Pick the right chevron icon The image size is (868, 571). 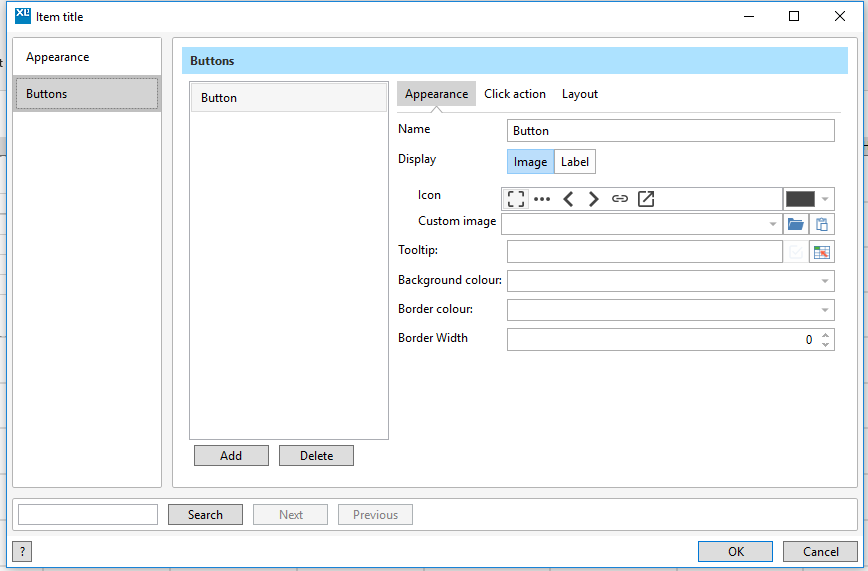[x=593, y=199]
